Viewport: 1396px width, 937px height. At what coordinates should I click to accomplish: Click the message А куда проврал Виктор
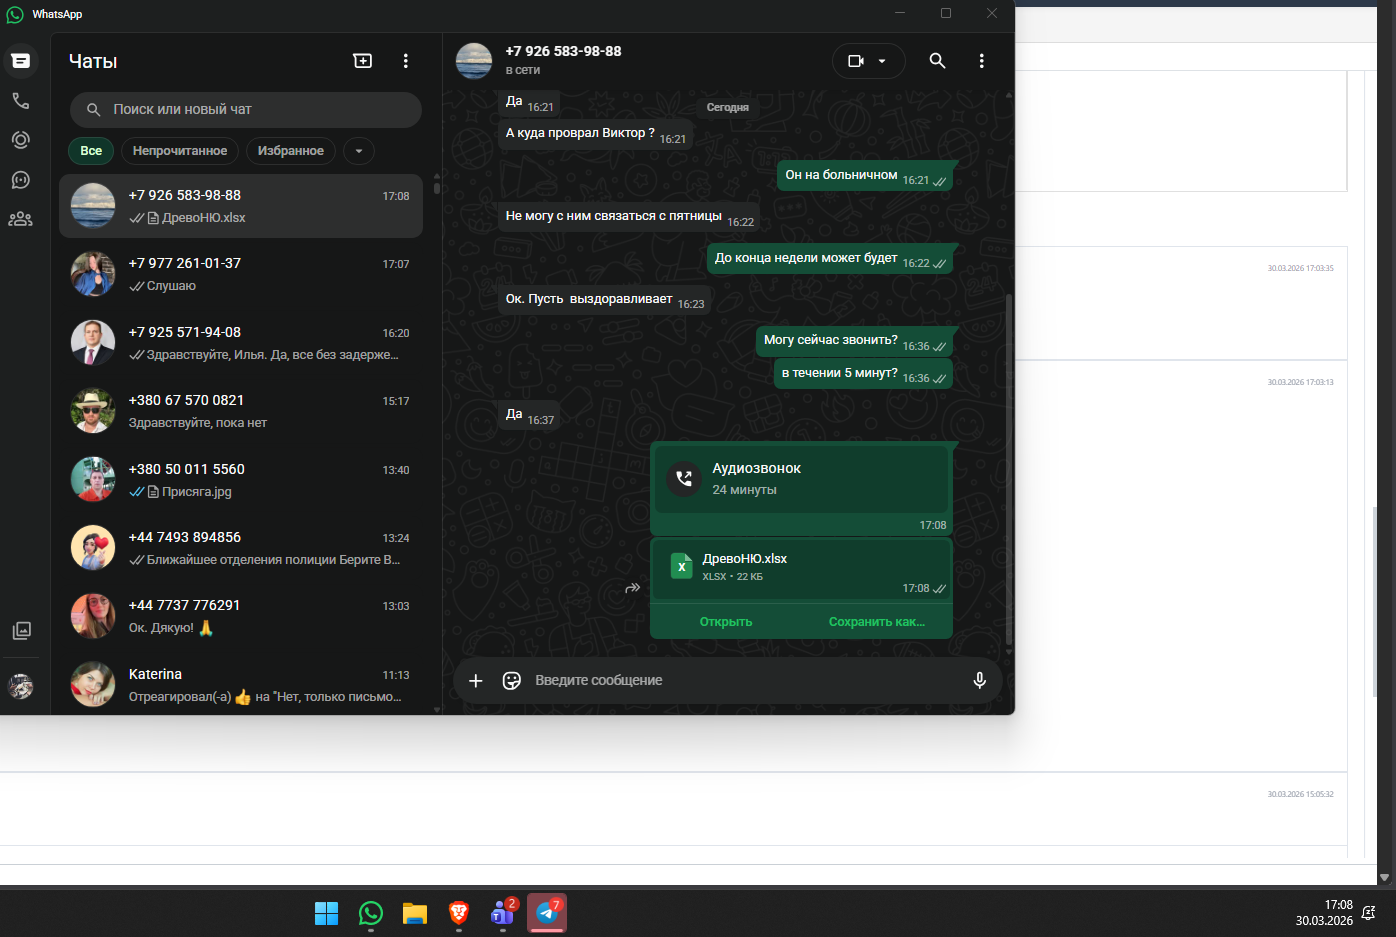596,134
